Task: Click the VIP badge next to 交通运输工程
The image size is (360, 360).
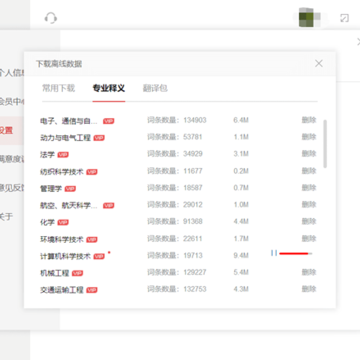Action: coord(92,290)
